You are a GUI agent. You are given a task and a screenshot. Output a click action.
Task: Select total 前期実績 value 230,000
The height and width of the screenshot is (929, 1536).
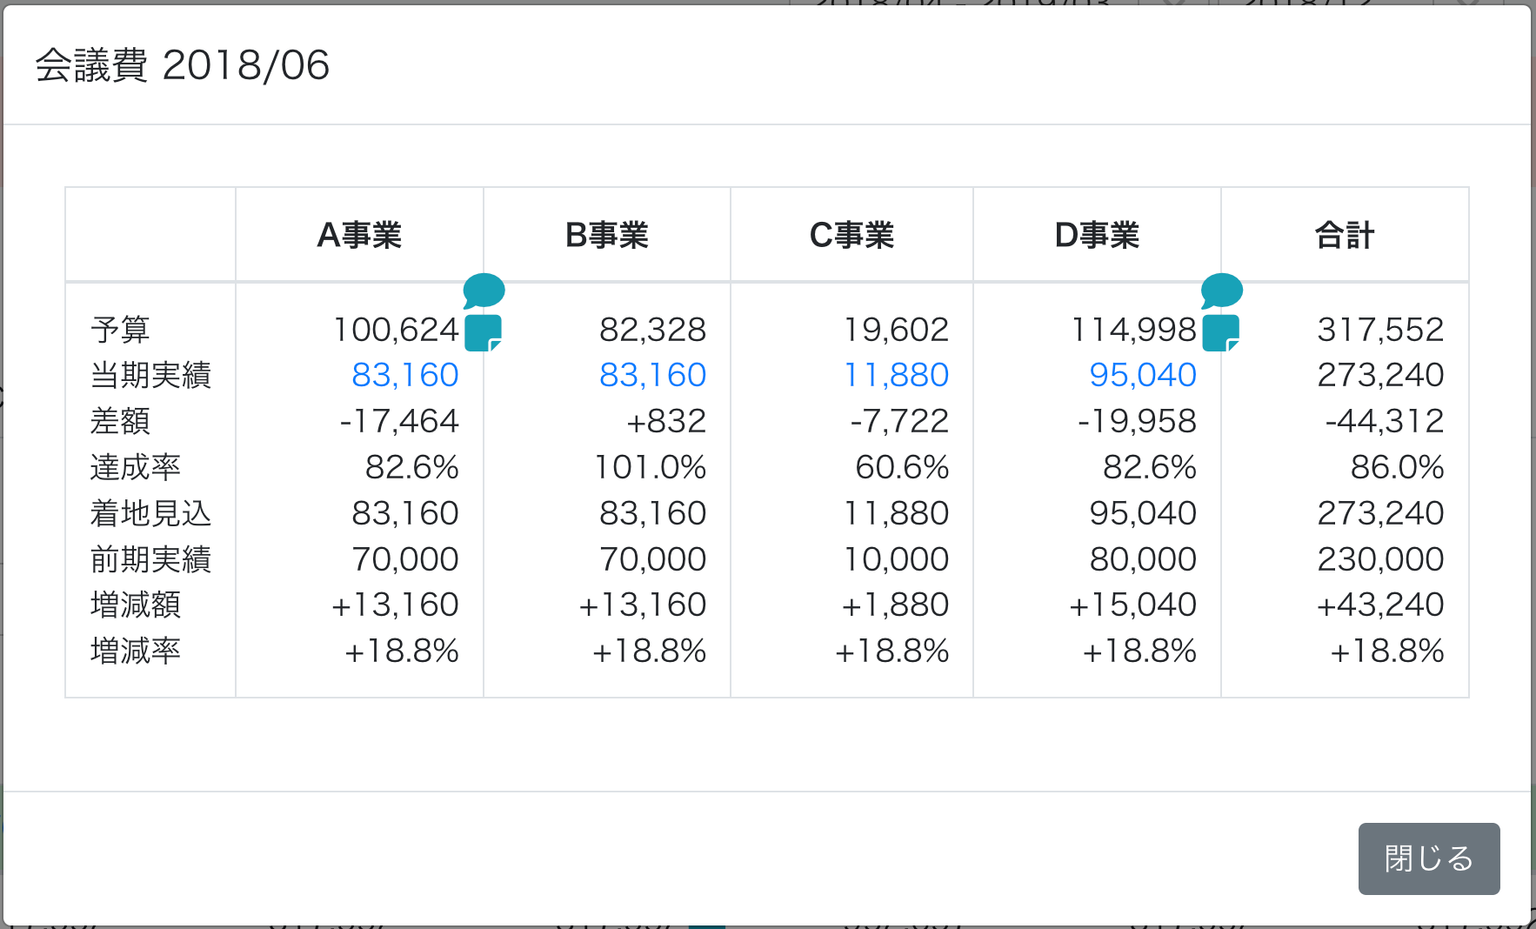1381,559
